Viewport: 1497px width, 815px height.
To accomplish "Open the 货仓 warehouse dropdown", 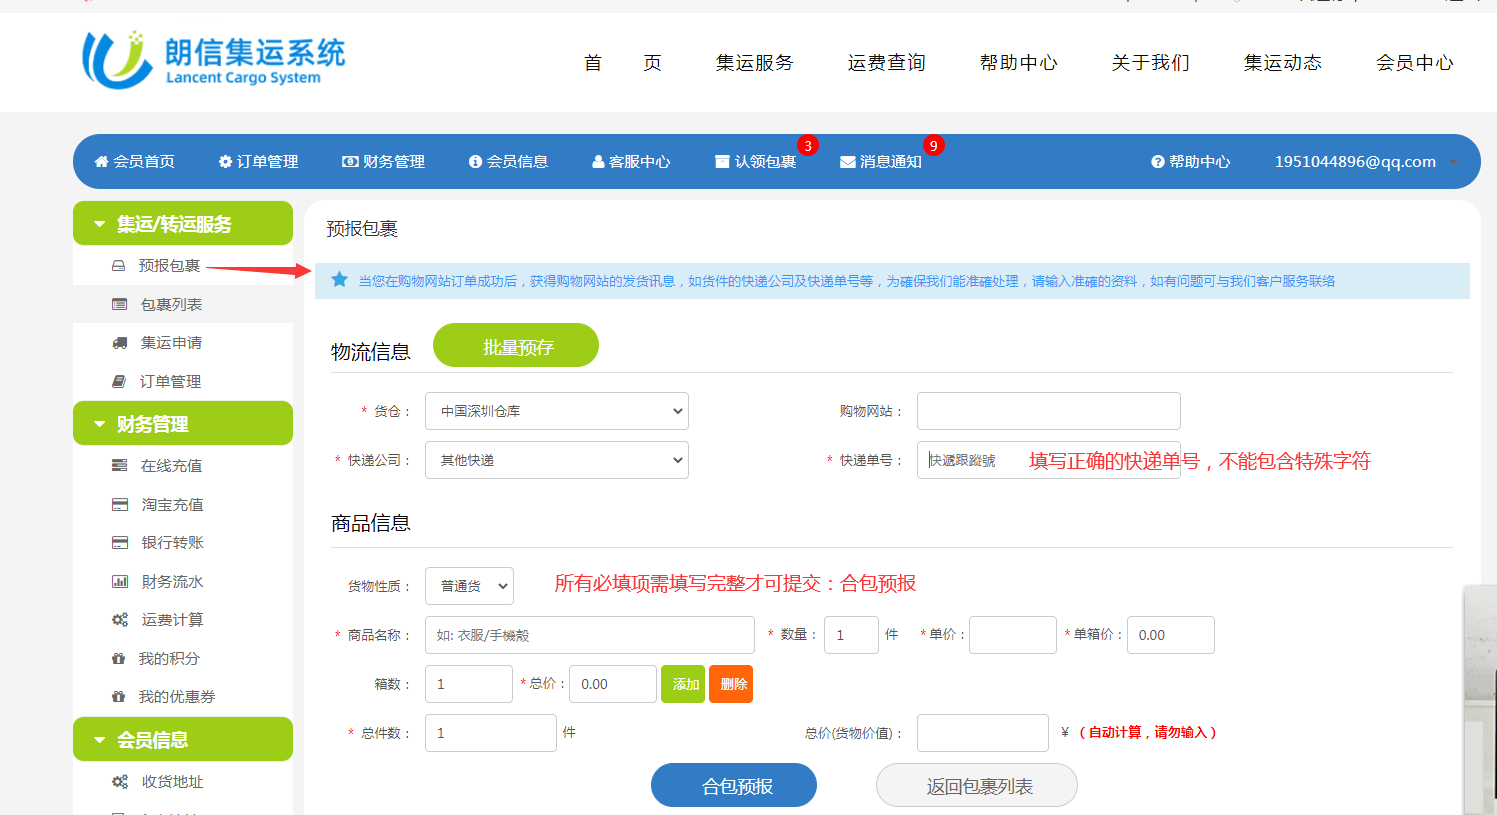I will coord(556,411).
